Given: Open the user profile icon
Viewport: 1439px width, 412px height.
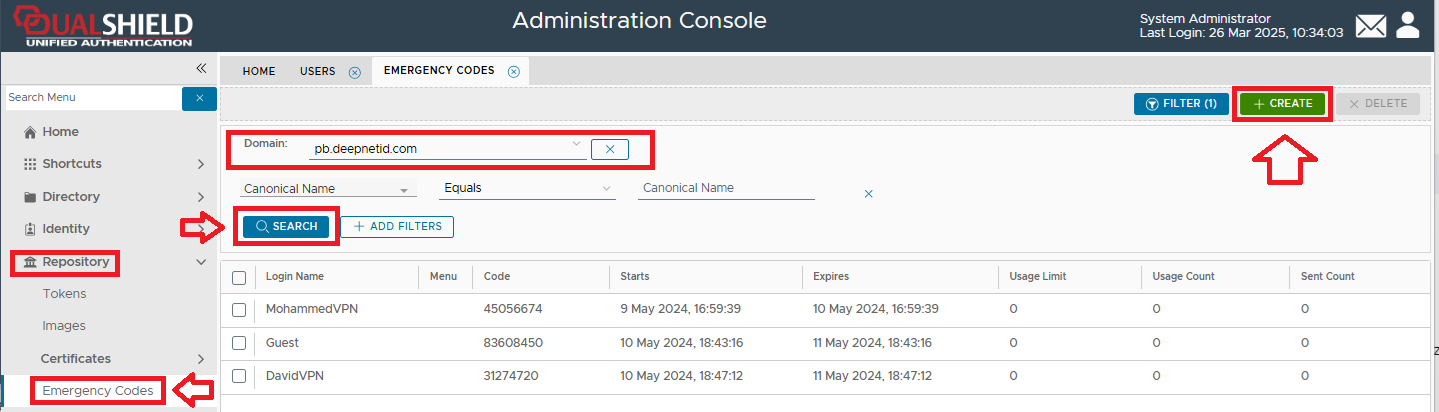Looking at the screenshot, I should click(x=1408, y=26).
